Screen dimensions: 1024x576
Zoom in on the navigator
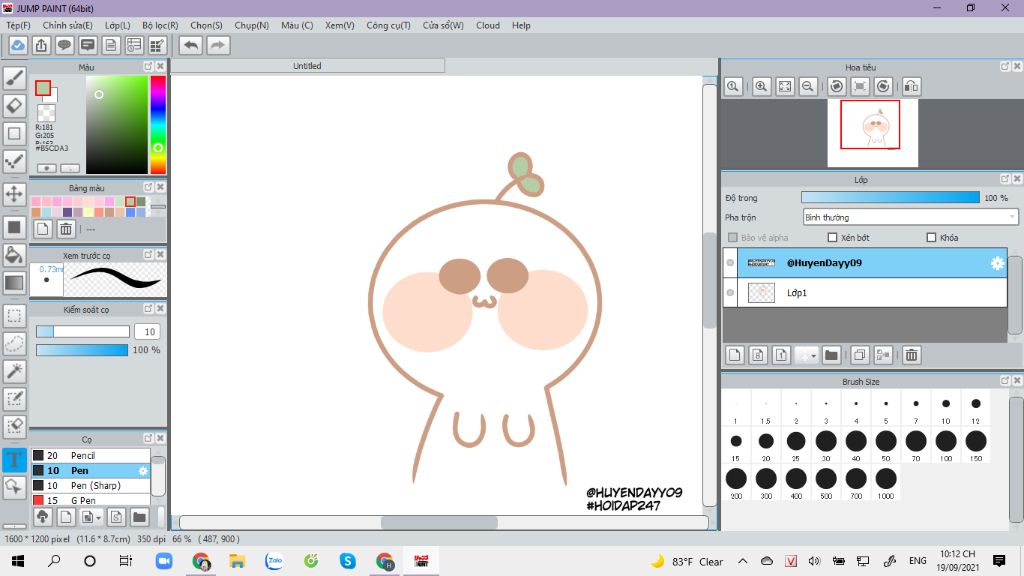(x=761, y=86)
